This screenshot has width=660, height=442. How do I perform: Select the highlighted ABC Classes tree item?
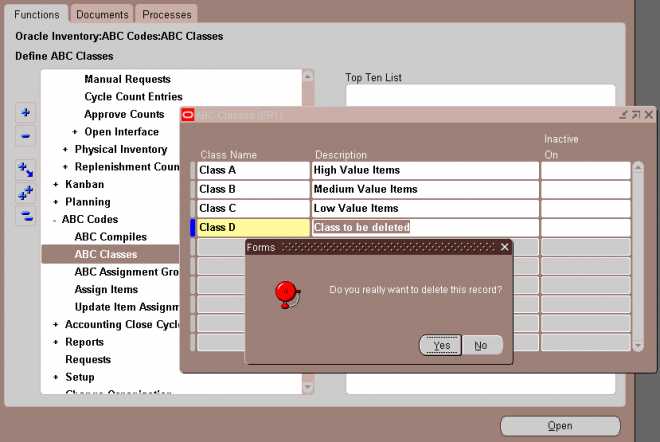[110, 254]
